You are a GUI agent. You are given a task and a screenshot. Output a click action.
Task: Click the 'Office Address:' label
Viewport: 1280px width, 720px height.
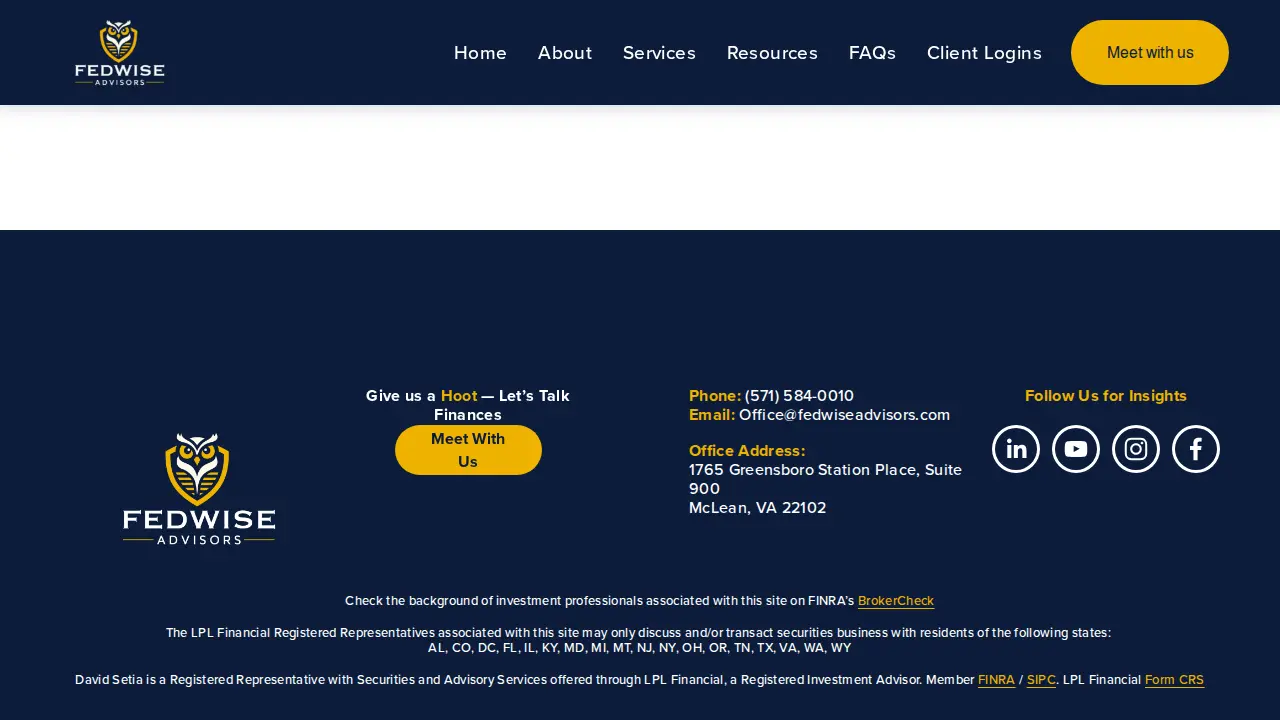tap(747, 451)
